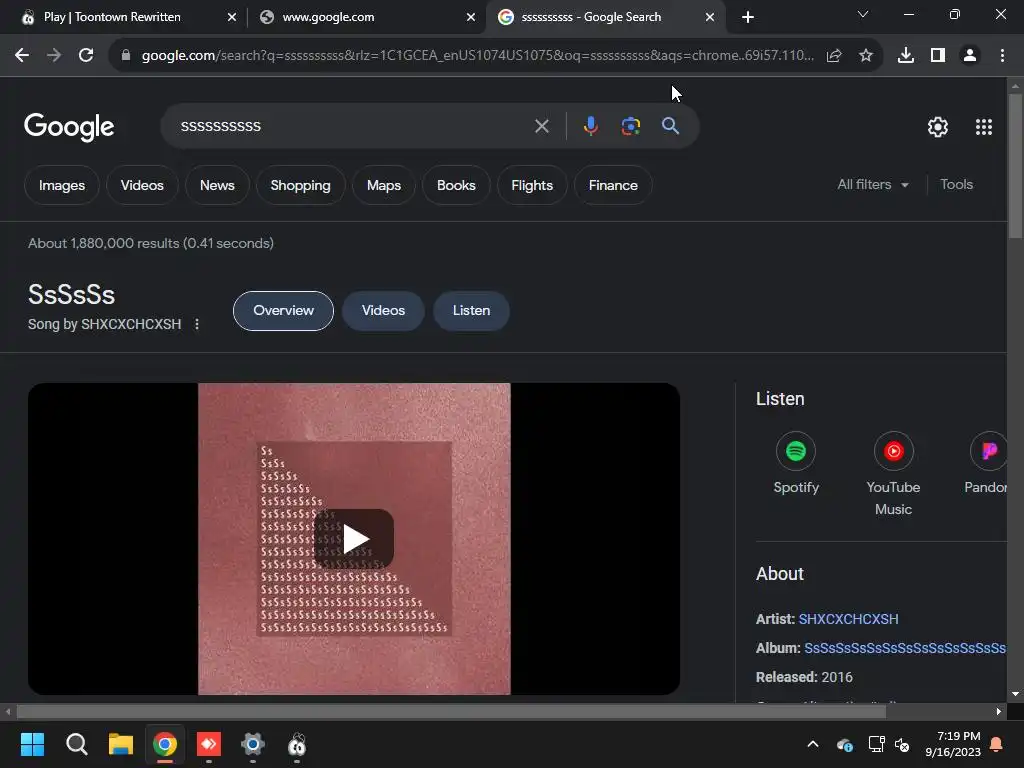Open the network display tray icon
The height and width of the screenshot is (768, 1024).
click(876, 744)
